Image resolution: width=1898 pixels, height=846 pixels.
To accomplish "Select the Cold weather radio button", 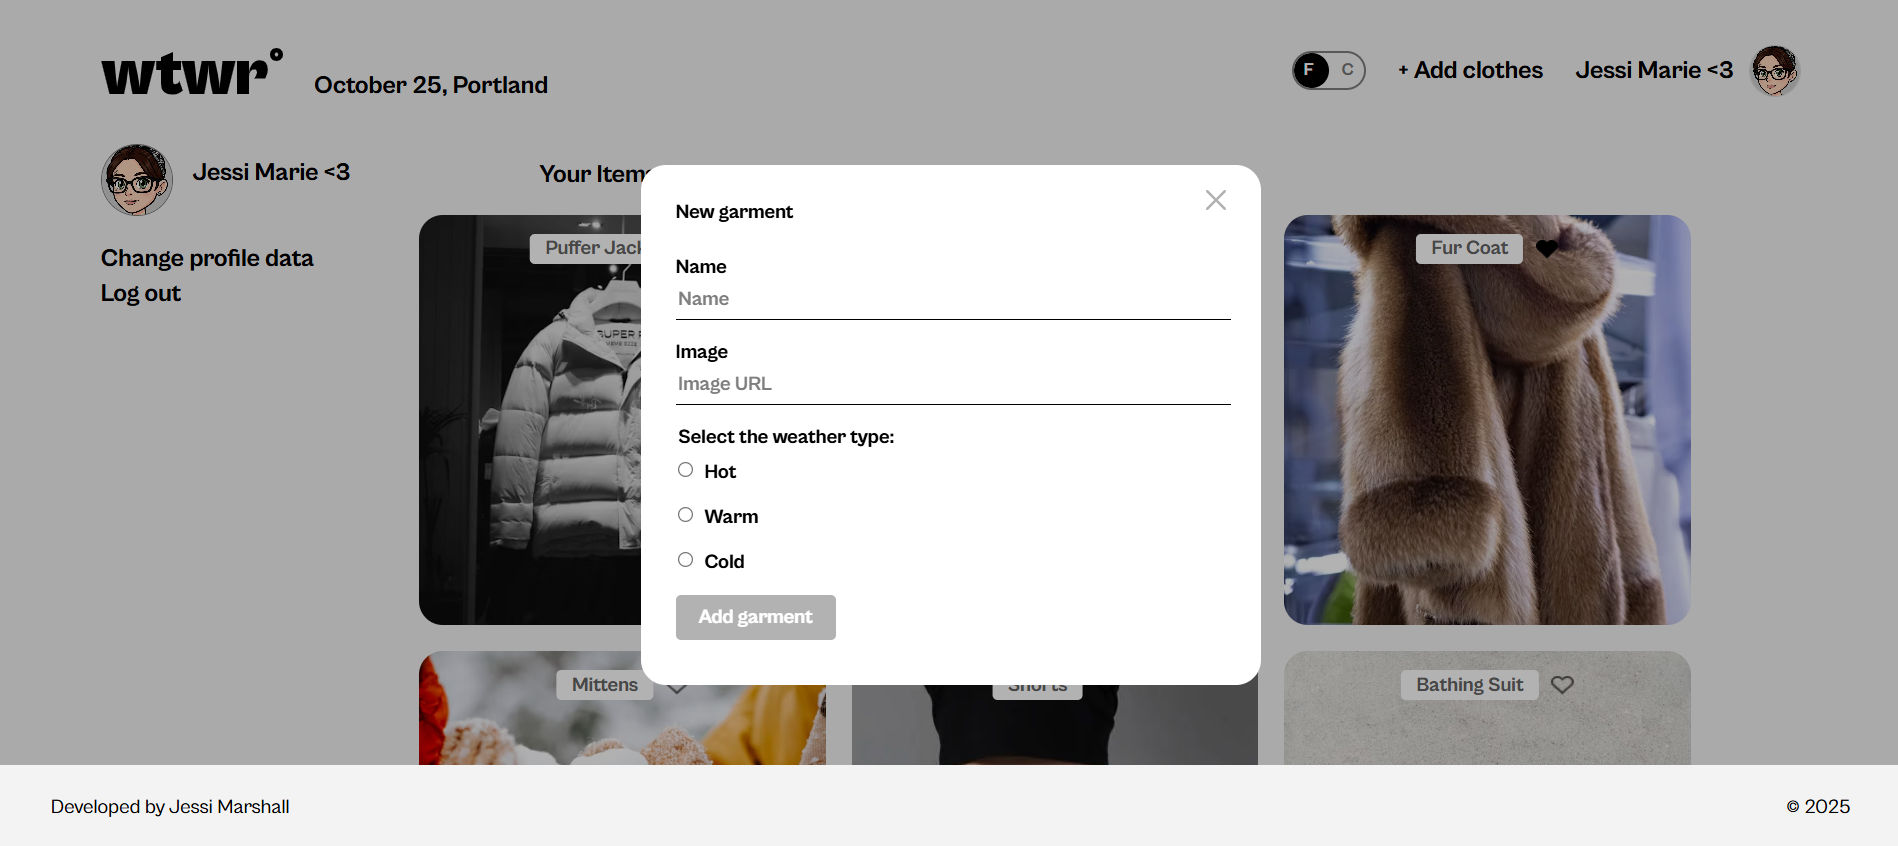I will [685, 560].
